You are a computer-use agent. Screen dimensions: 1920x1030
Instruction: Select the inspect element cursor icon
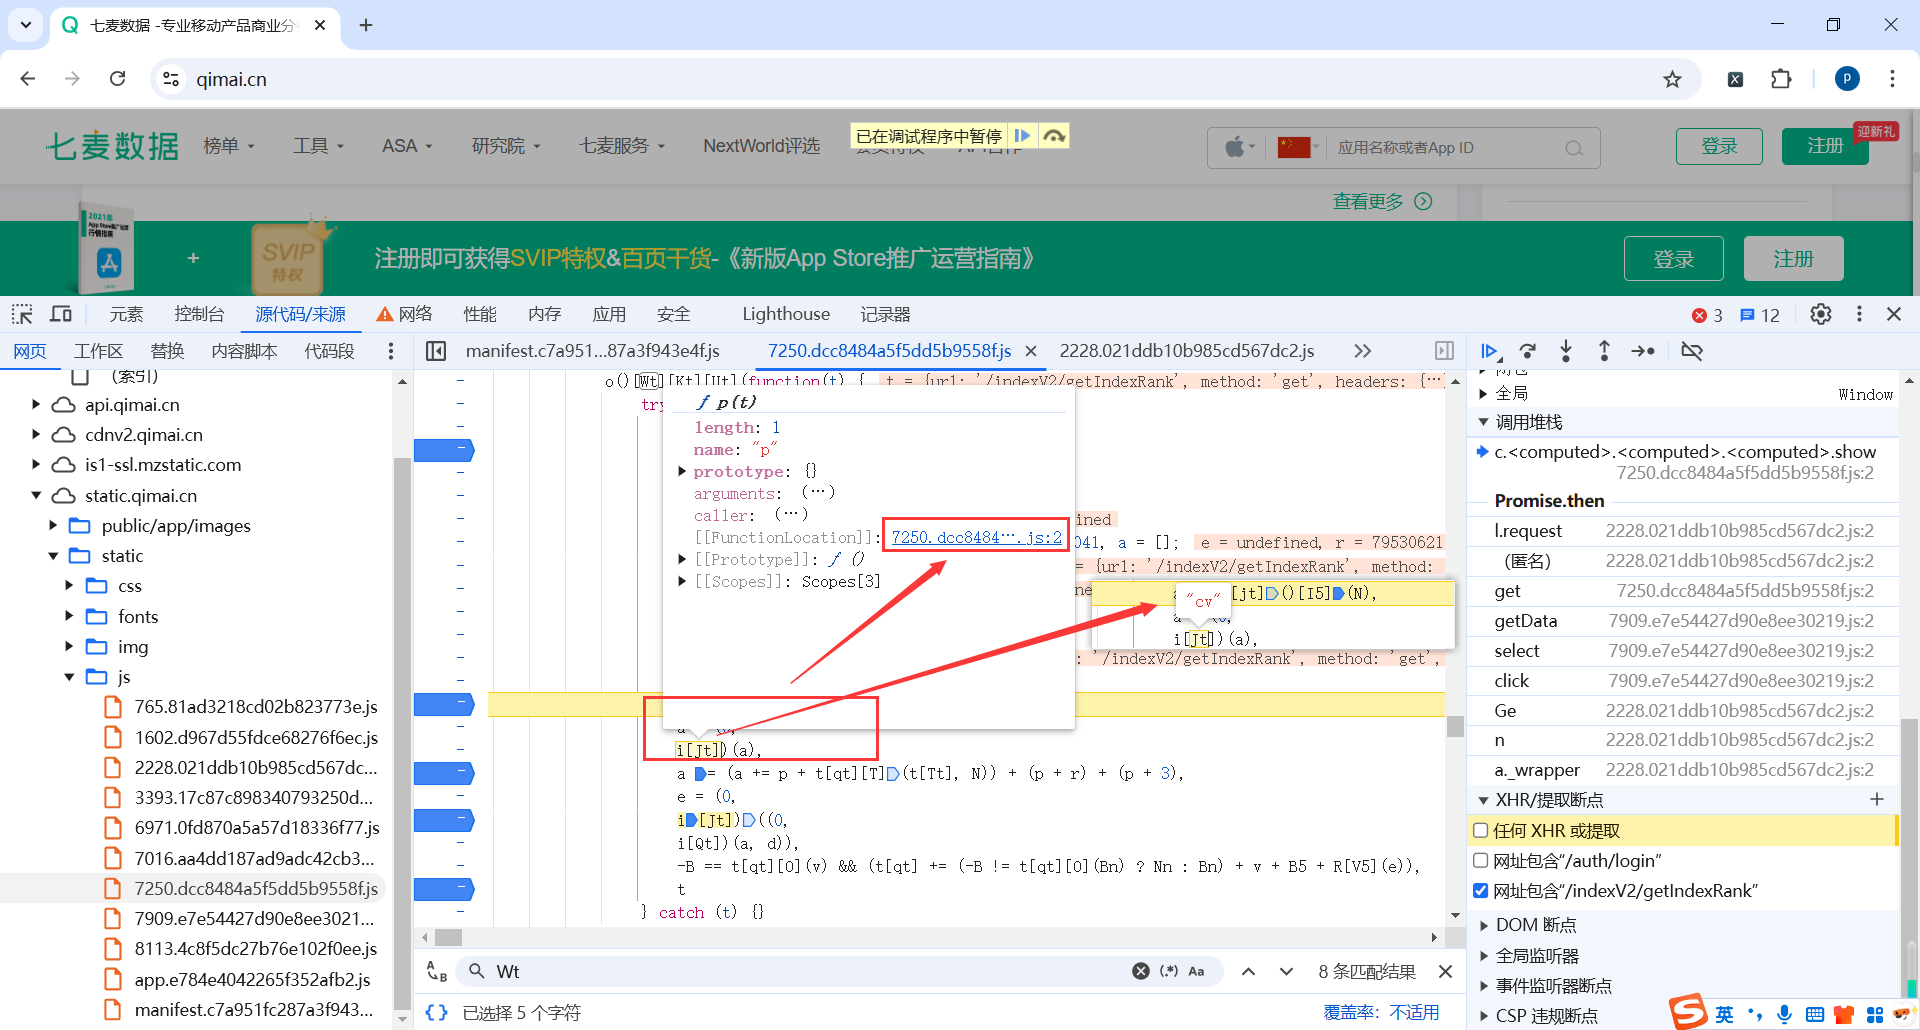pos(21,314)
